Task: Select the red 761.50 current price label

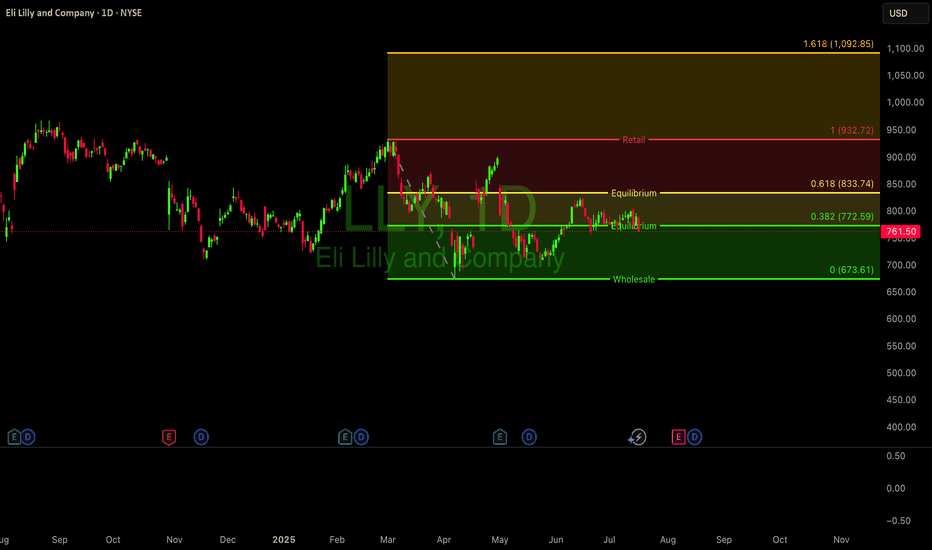Action: pos(901,232)
